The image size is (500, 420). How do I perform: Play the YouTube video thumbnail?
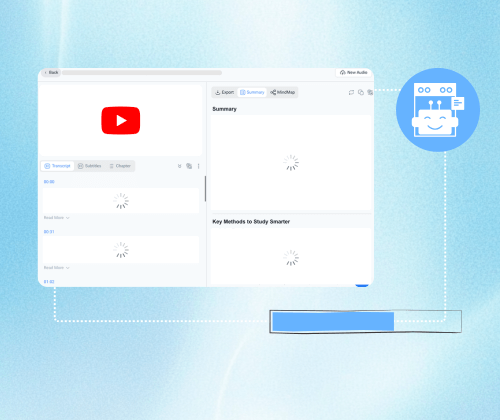pyautogui.click(x=121, y=120)
